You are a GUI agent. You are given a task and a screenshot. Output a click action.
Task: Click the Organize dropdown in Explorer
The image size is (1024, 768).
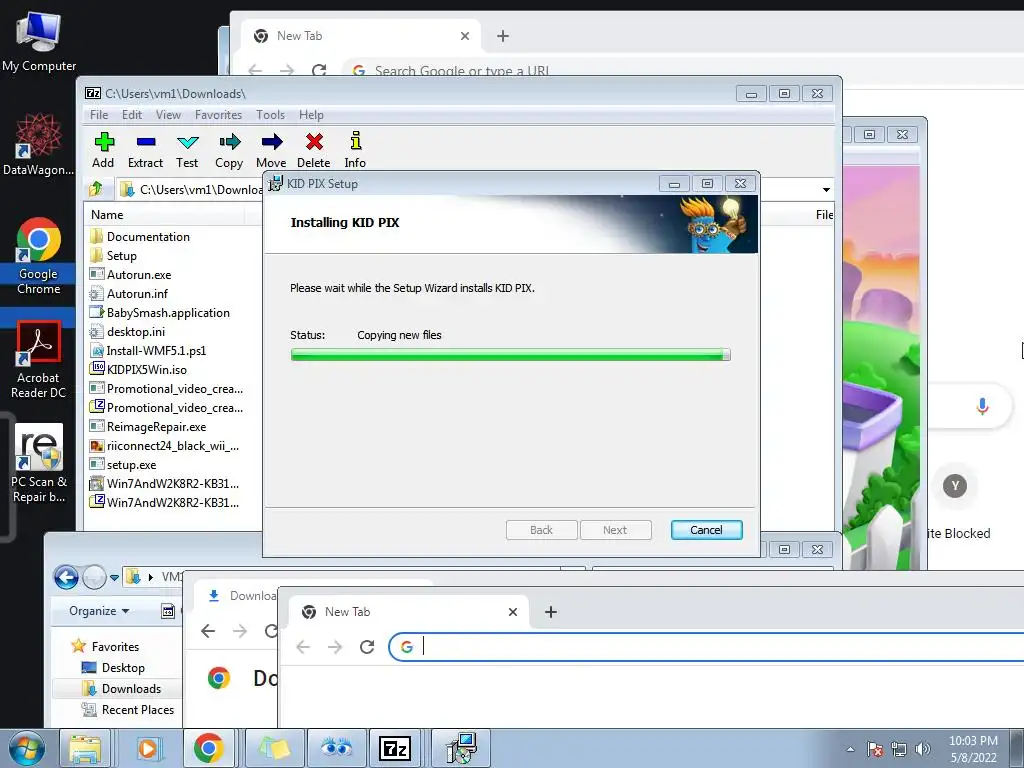coord(99,611)
